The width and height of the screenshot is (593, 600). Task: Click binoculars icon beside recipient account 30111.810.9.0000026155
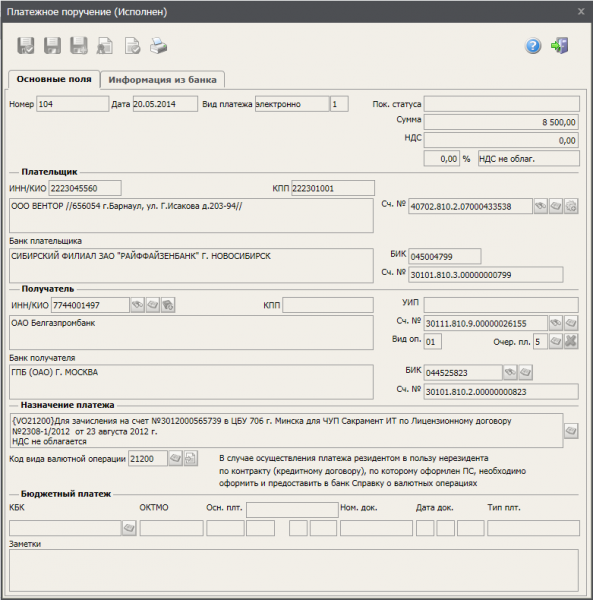pos(556,323)
